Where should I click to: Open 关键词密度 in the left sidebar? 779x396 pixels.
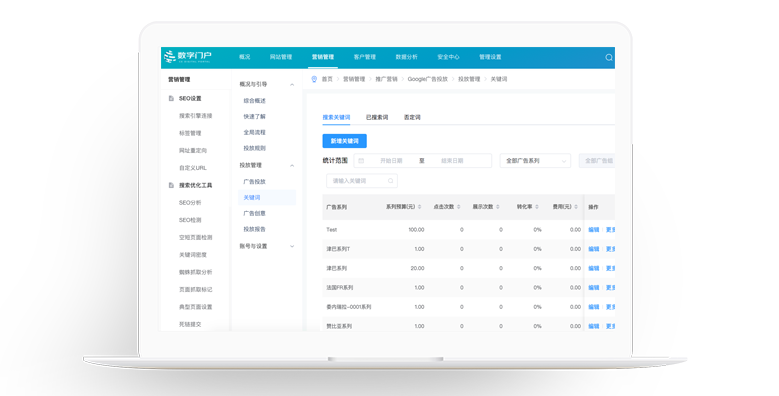pos(193,255)
